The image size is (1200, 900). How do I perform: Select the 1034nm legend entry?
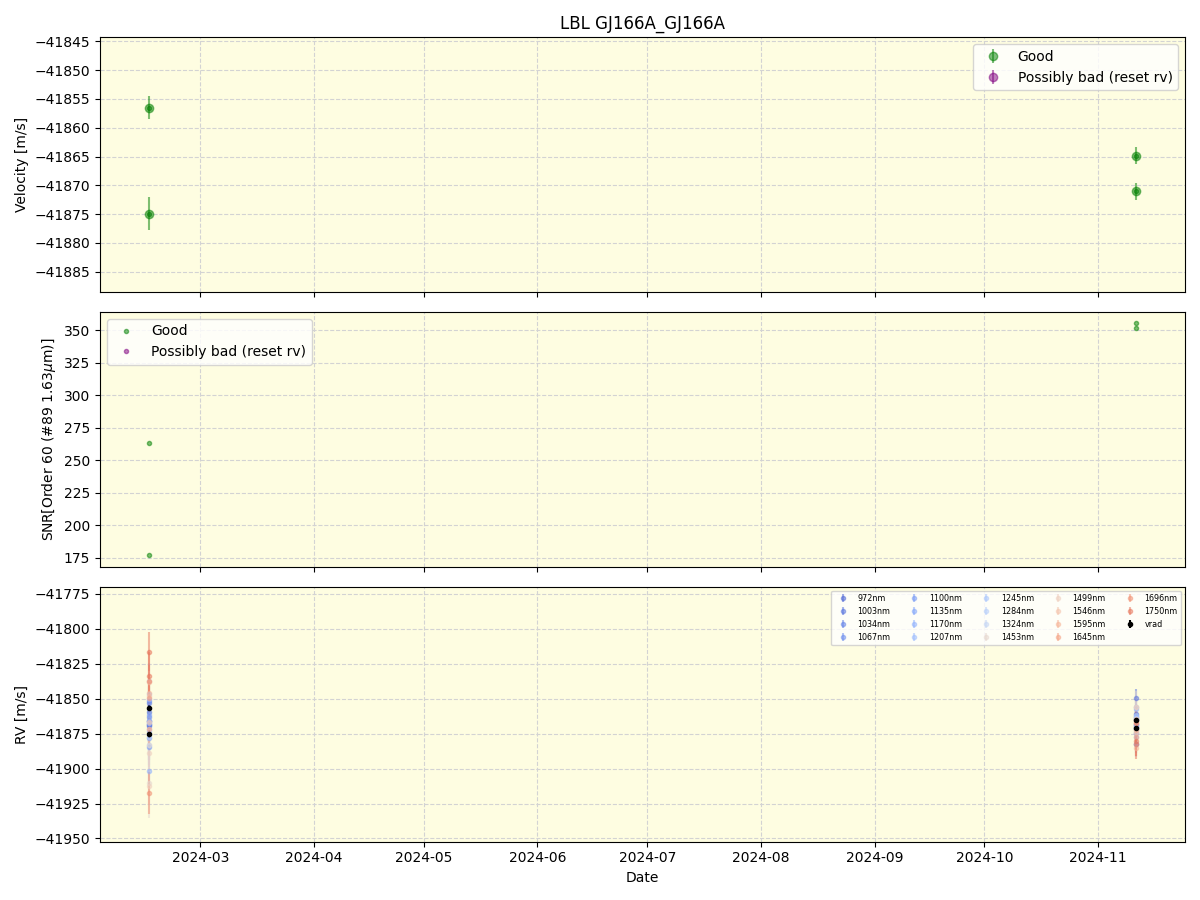tap(863, 624)
